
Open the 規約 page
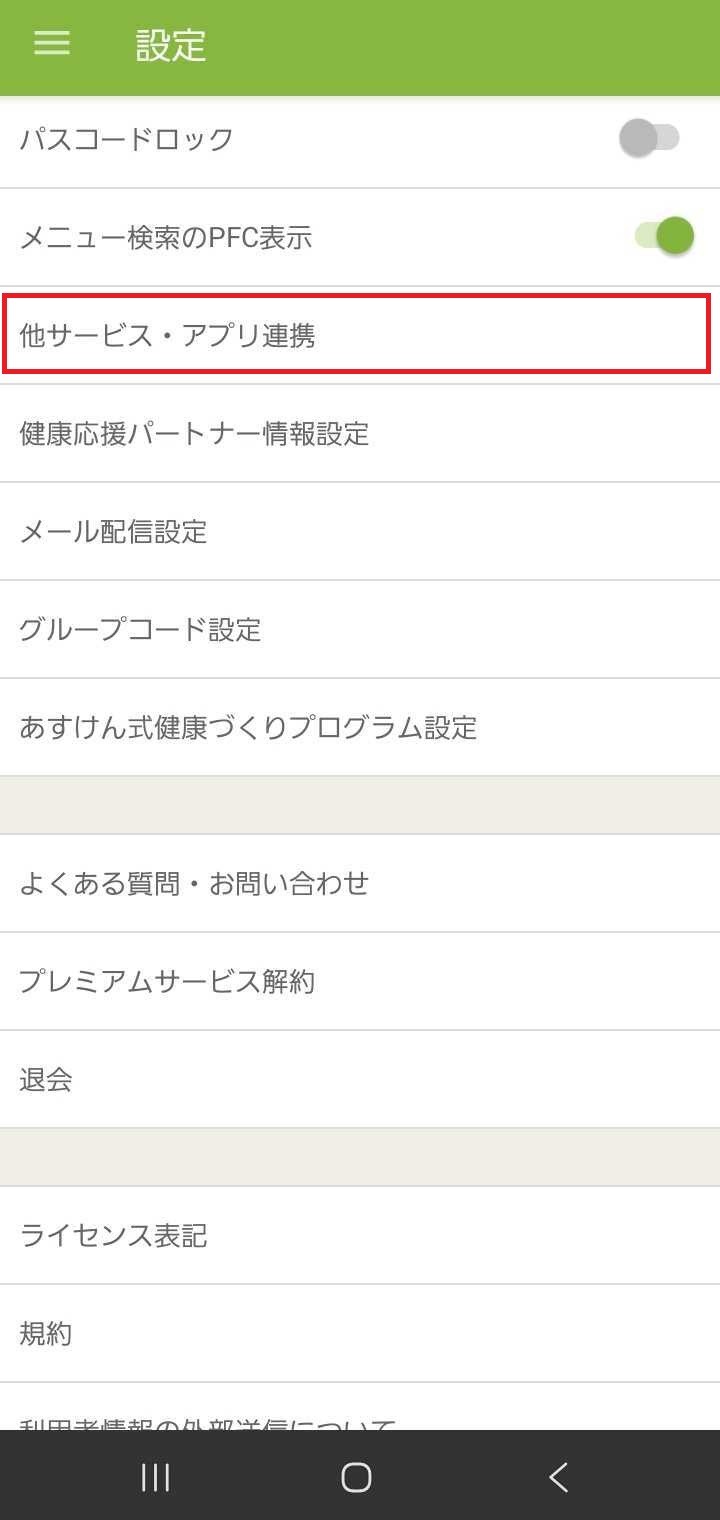(x=360, y=1333)
